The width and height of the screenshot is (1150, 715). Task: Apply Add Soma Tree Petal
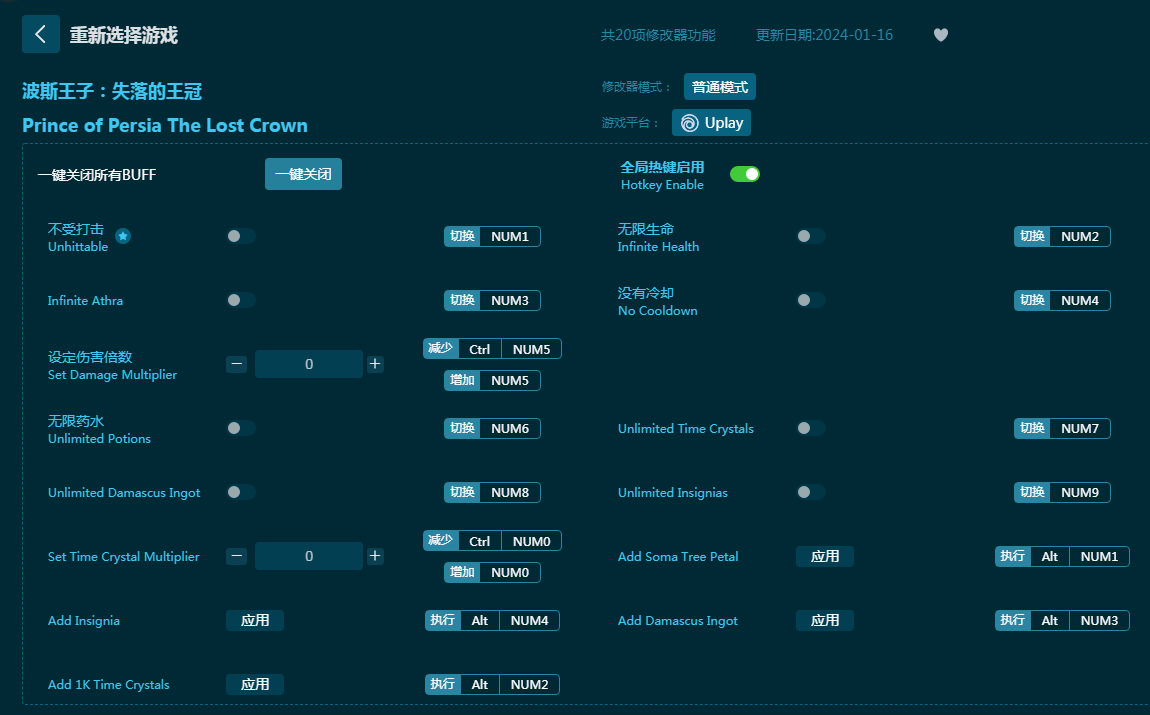[824, 557]
